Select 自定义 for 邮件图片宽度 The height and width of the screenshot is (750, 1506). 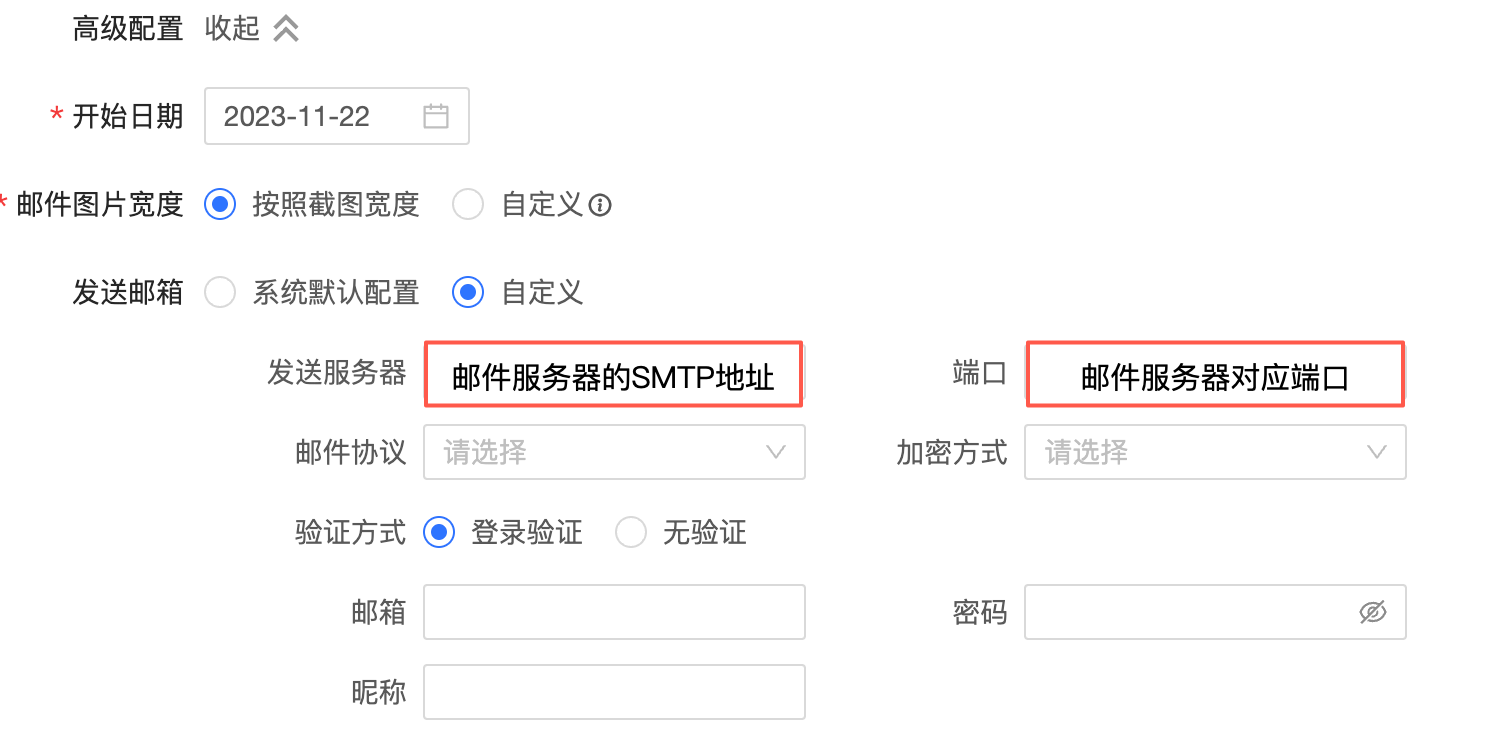[x=468, y=205]
